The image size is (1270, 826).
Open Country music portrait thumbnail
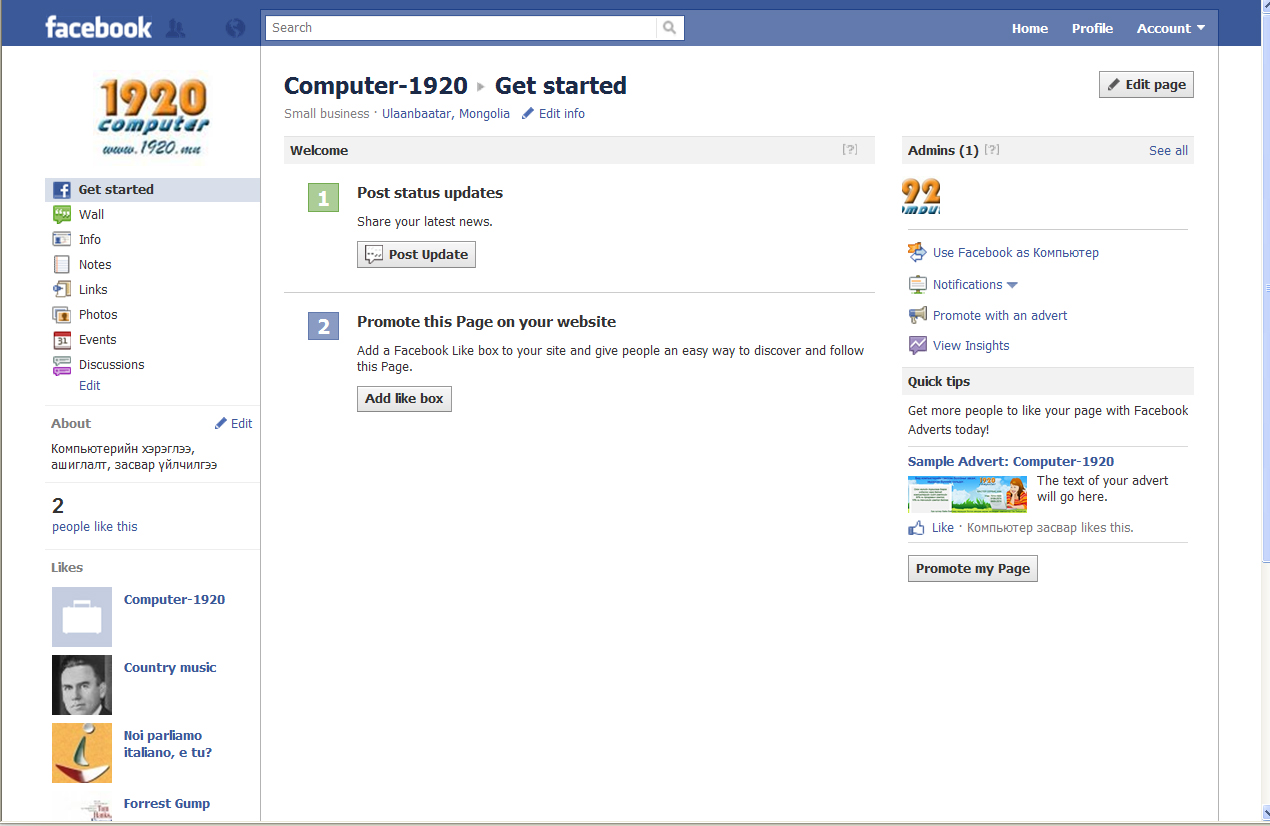(82, 685)
